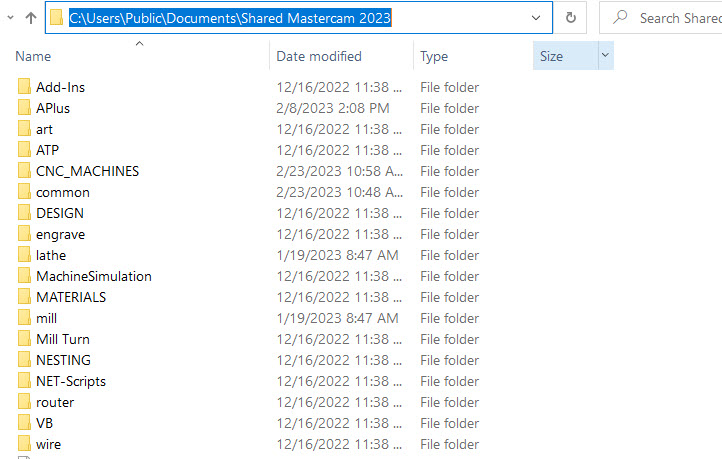The image size is (722, 459).
Task: Select the wire folder icon
Action: [x=24, y=444]
